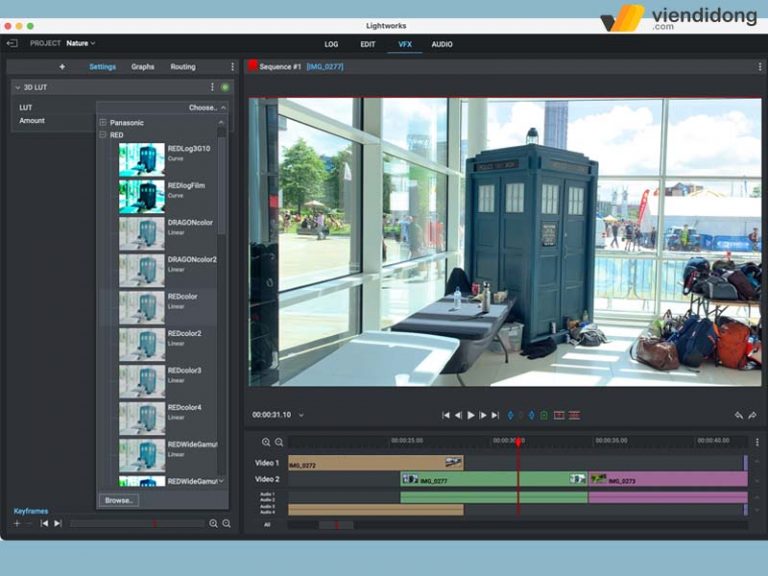Open the timecode dropdown arrow
The width and height of the screenshot is (768, 576).
tap(301, 415)
